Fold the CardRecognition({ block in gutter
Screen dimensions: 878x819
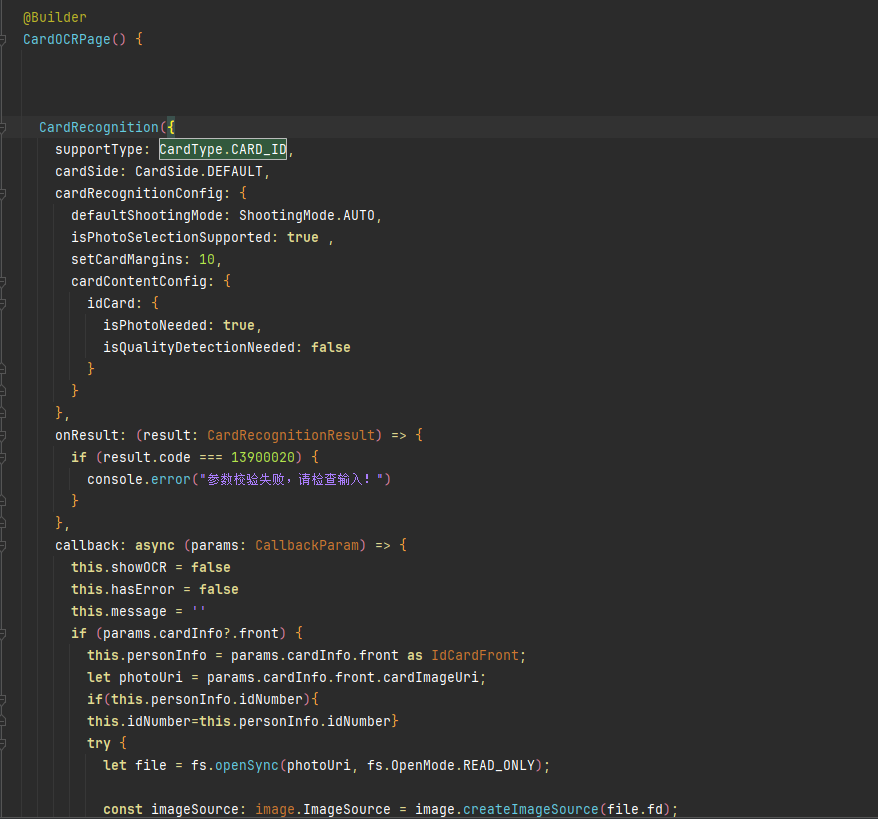click(x=4, y=128)
